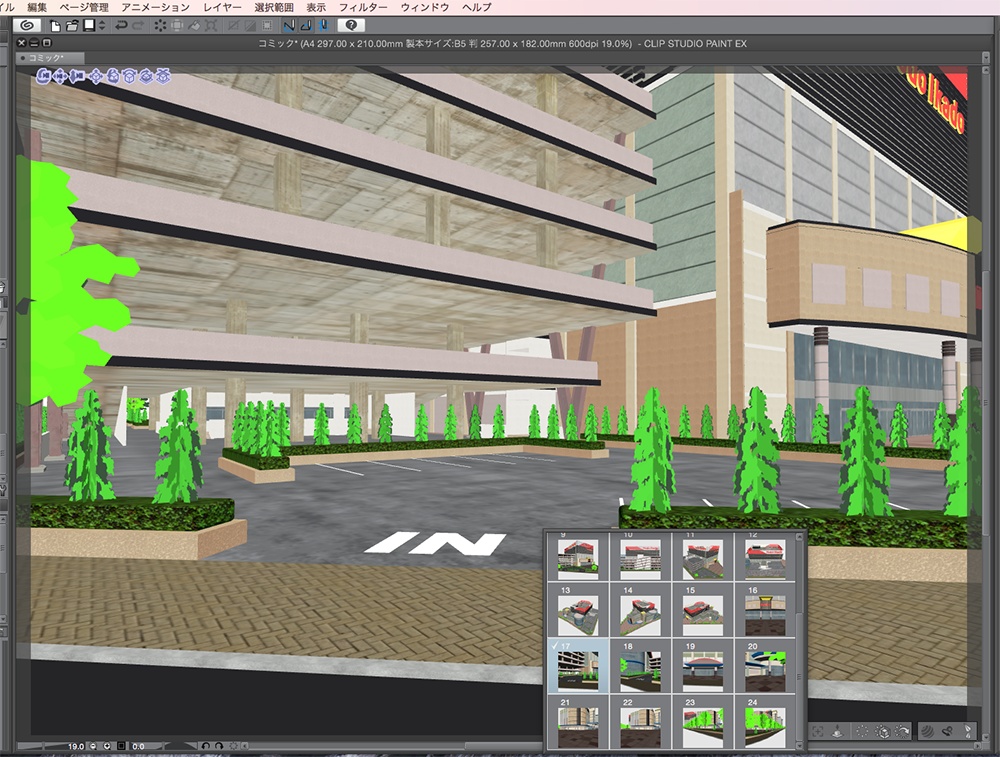Viewport: 1000px width, 757px height.
Task: Click the rotation angle slider showing 0.0
Action: 161,746
